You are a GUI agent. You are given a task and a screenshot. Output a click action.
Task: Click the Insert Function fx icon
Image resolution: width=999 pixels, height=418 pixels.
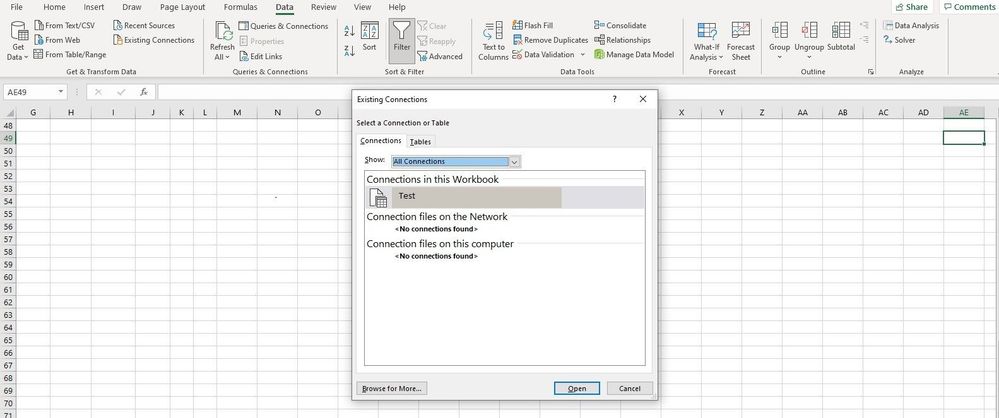pyautogui.click(x=144, y=92)
